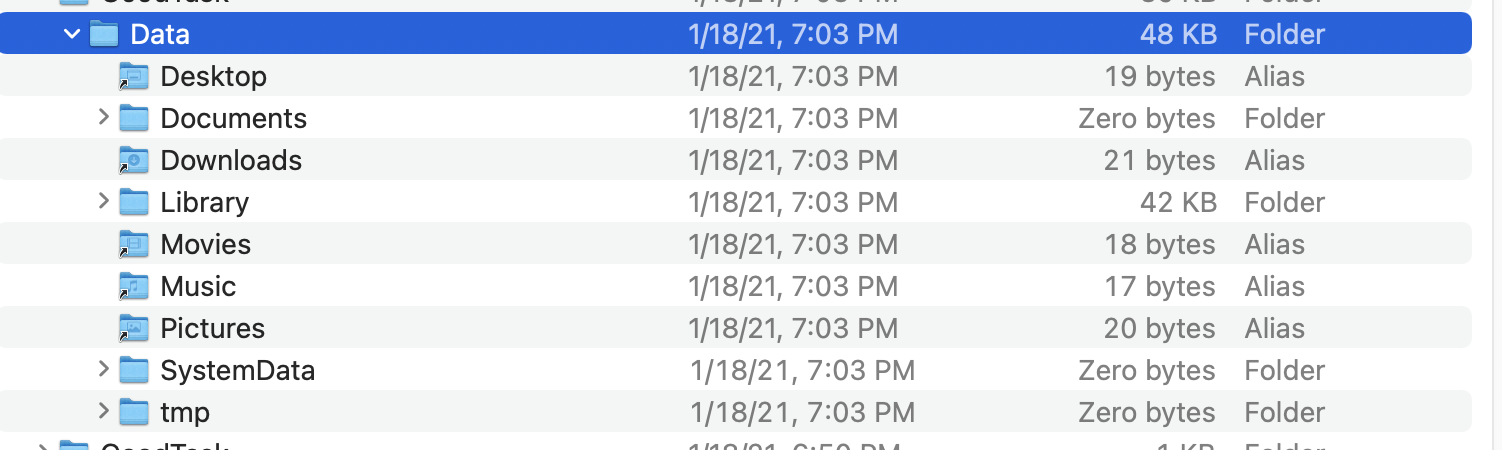Click the Documents folder icon
The width and height of the screenshot is (1502, 450).
click(x=133, y=118)
